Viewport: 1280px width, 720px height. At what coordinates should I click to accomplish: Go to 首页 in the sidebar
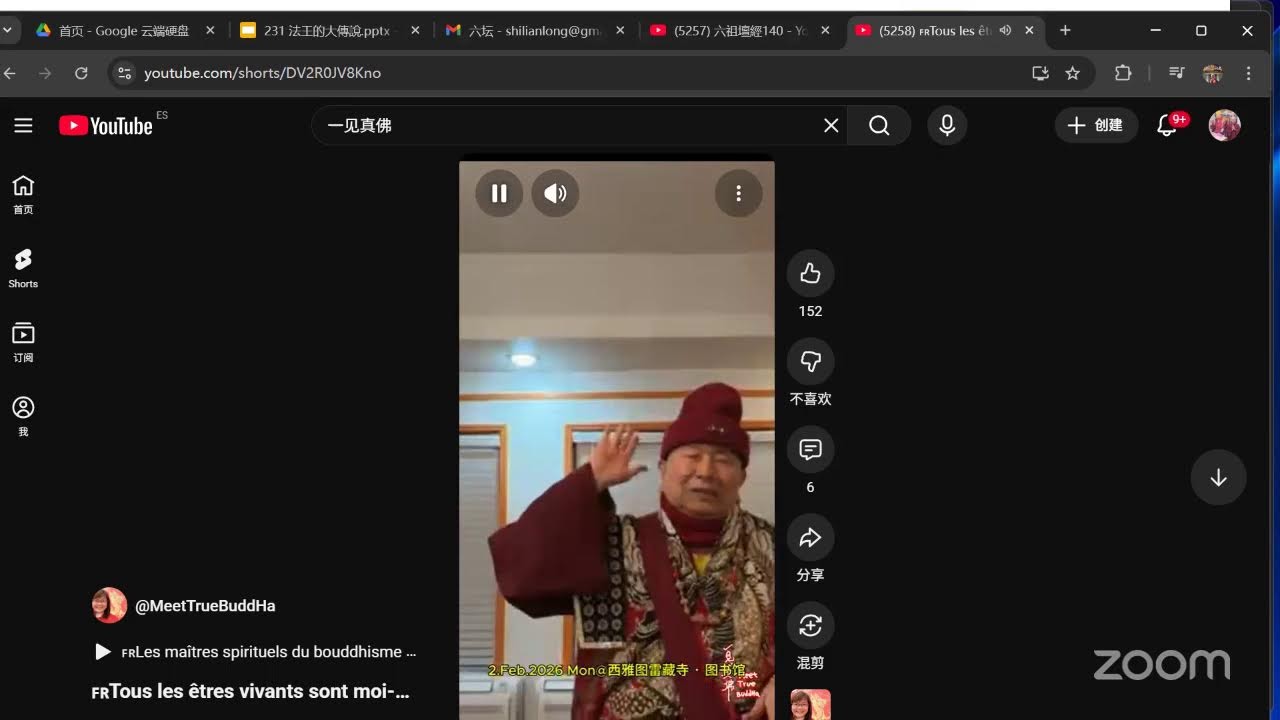point(23,194)
